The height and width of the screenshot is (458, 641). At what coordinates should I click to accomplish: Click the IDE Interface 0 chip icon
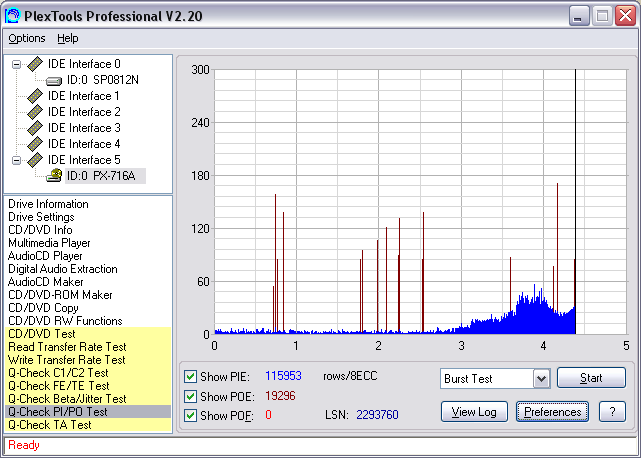(35, 64)
